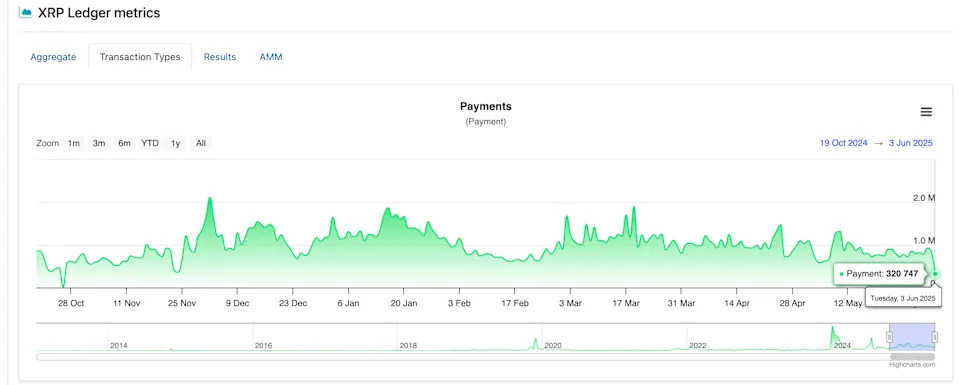Set zoom range to 6m
959x385 pixels.
pos(125,143)
